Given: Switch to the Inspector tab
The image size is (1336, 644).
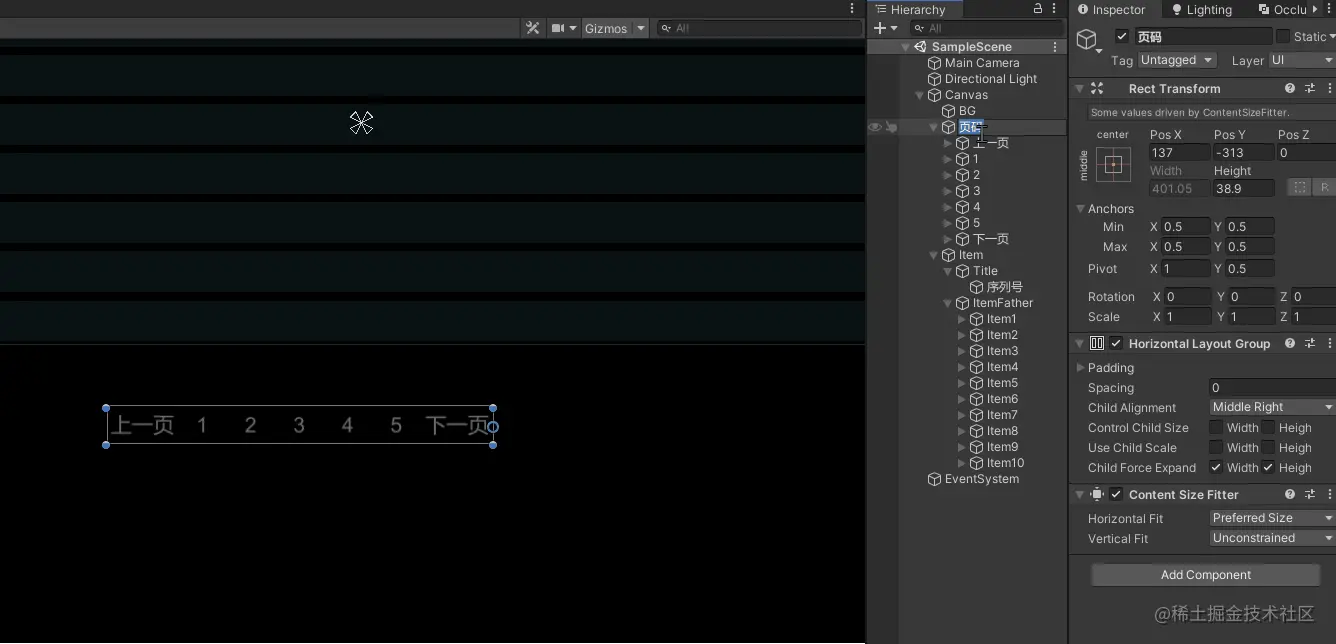Looking at the screenshot, I should (1111, 9).
